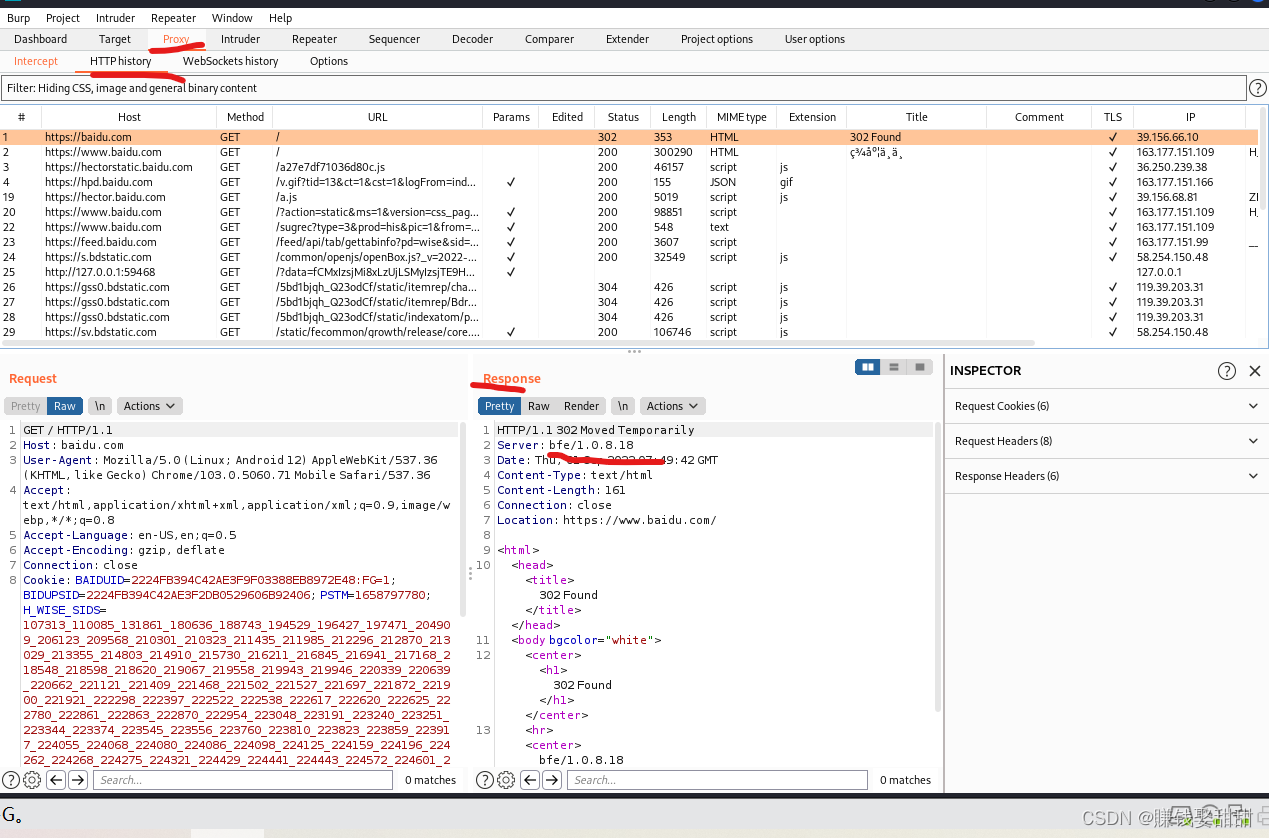Switch to Proxy tab
This screenshot has width=1269, height=838.
coord(176,39)
